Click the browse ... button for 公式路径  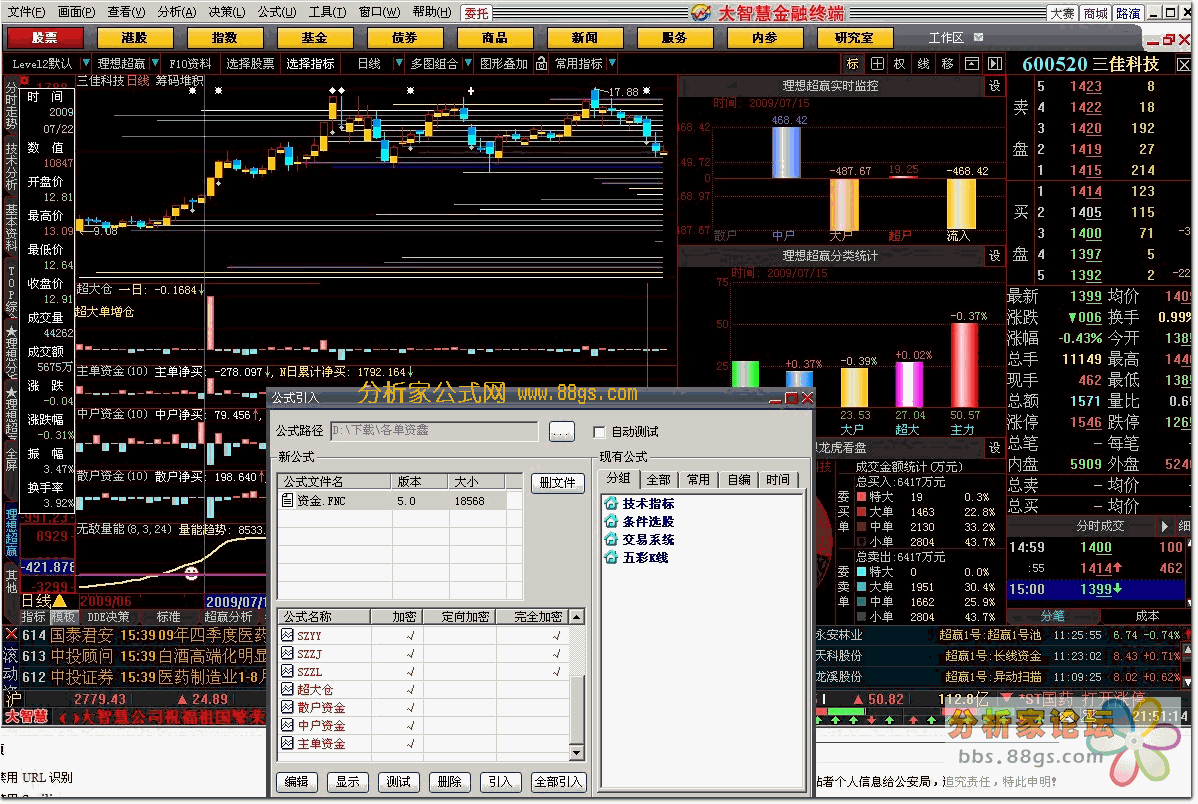click(562, 432)
